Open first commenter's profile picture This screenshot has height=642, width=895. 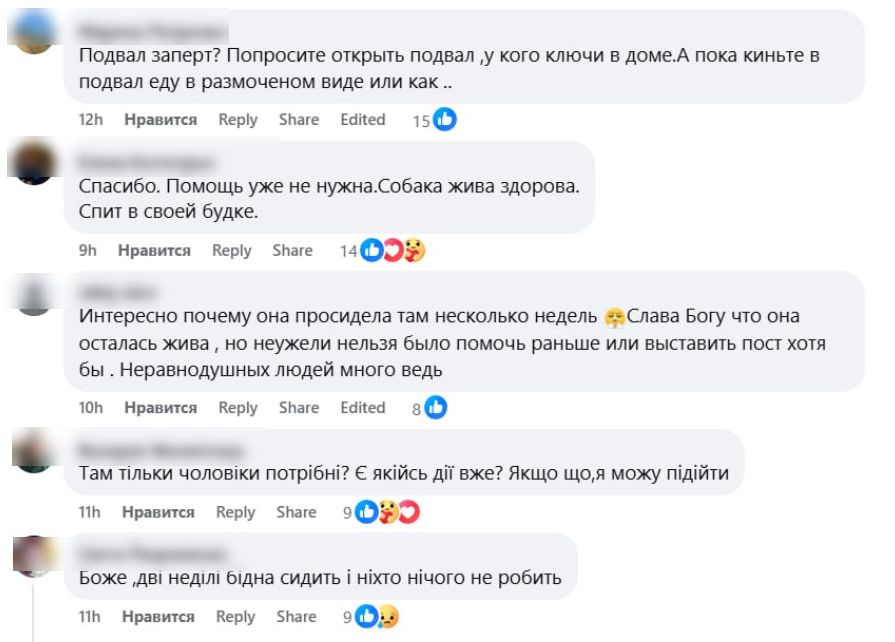click(35, 32)
